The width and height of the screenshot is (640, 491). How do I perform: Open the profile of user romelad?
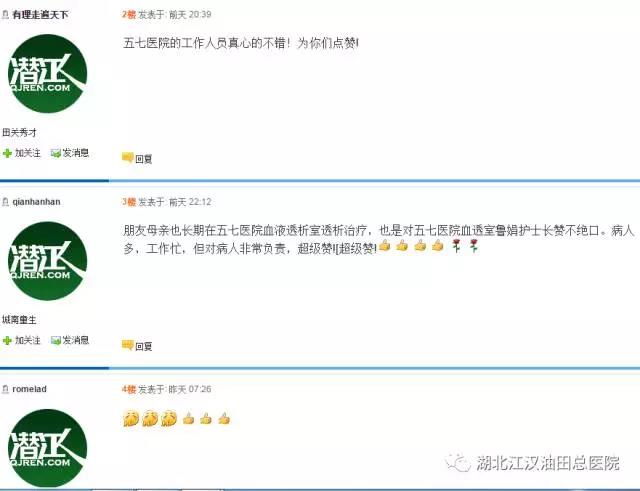[x=29, y=389]
